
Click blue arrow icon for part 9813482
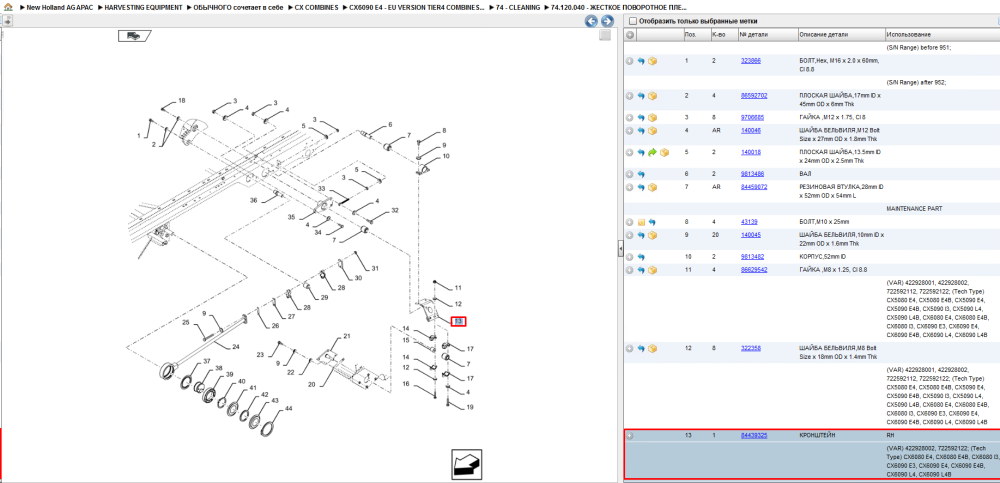coord(641,257)
